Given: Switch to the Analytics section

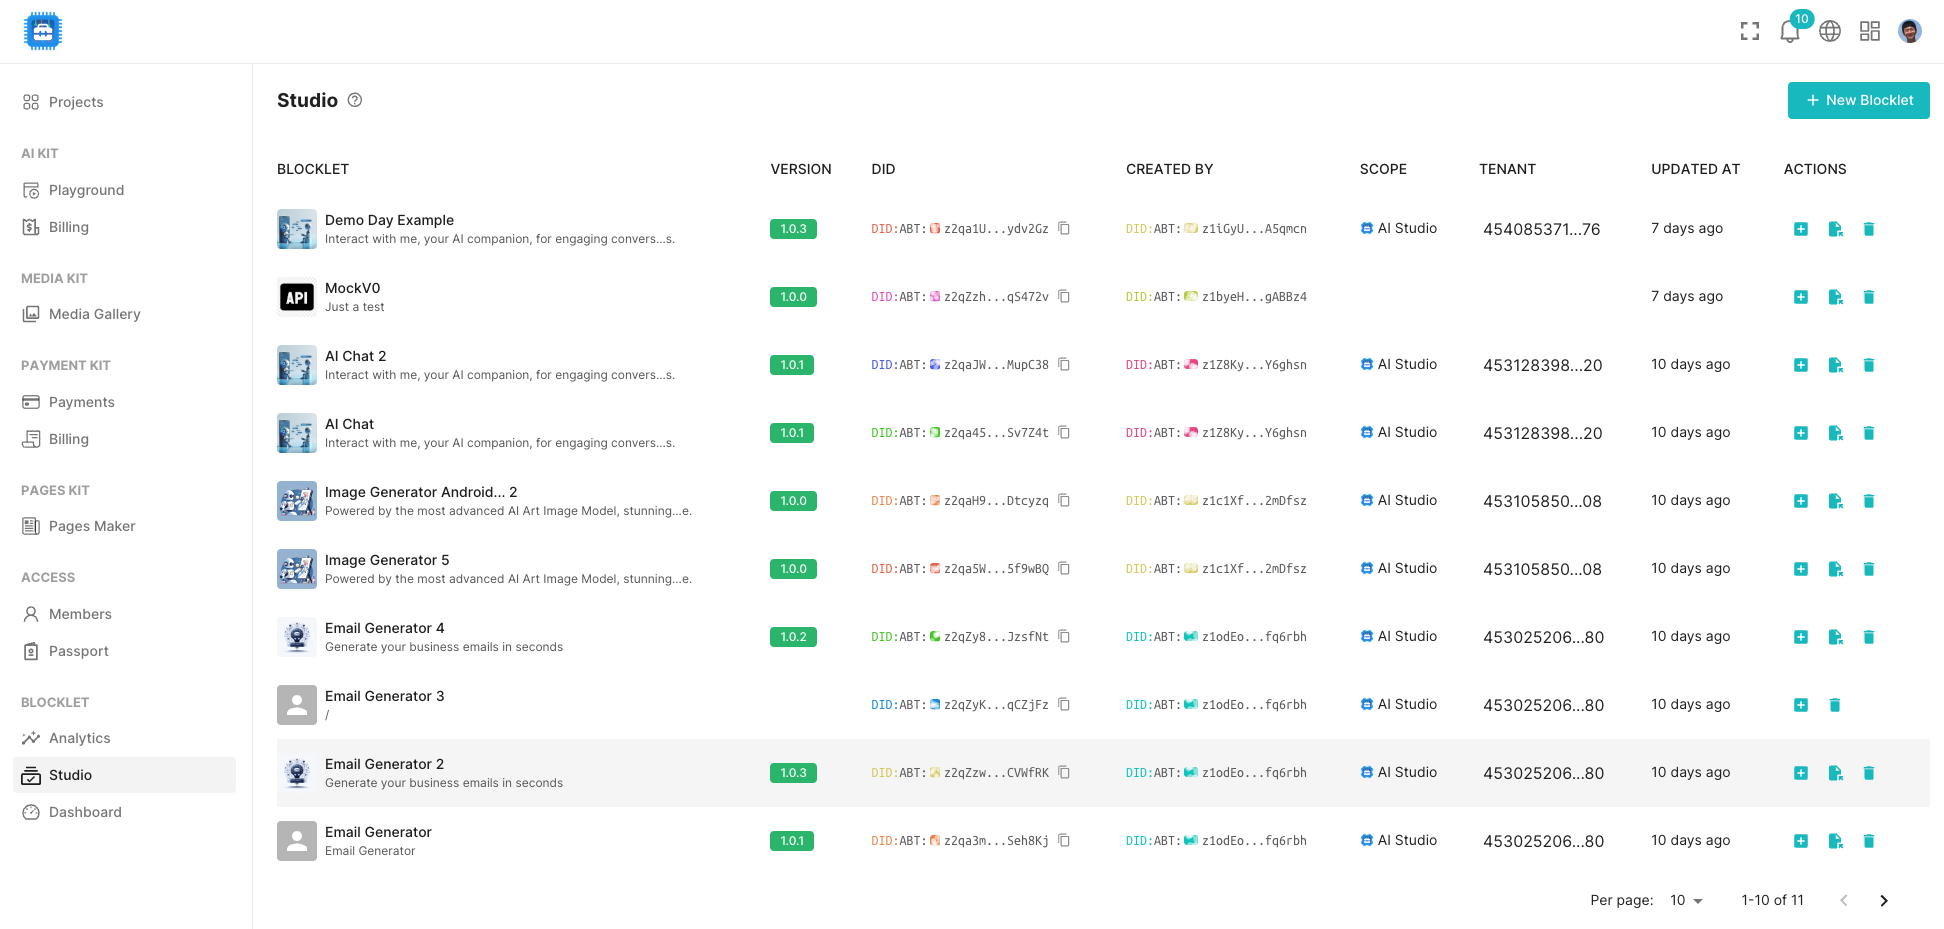Looking at the screenshot, I should coord(80,738).
